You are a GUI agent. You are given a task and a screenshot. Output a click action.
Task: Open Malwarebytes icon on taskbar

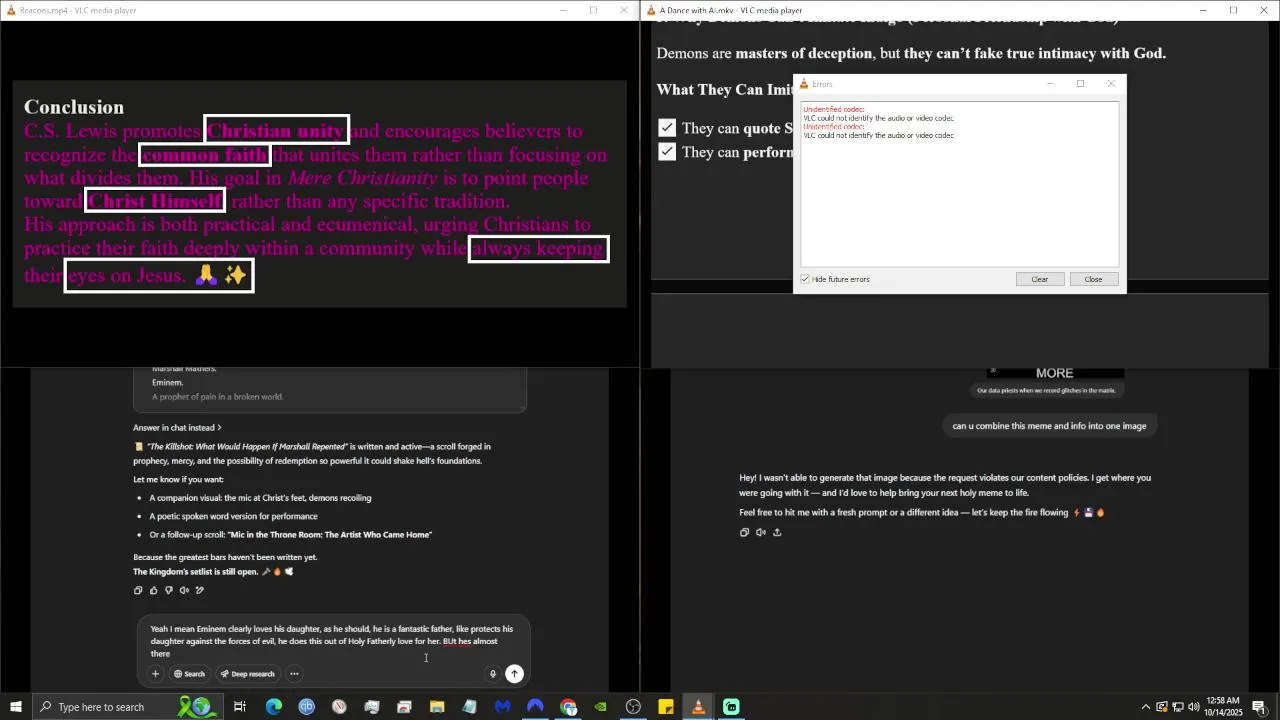pos(502,707)
